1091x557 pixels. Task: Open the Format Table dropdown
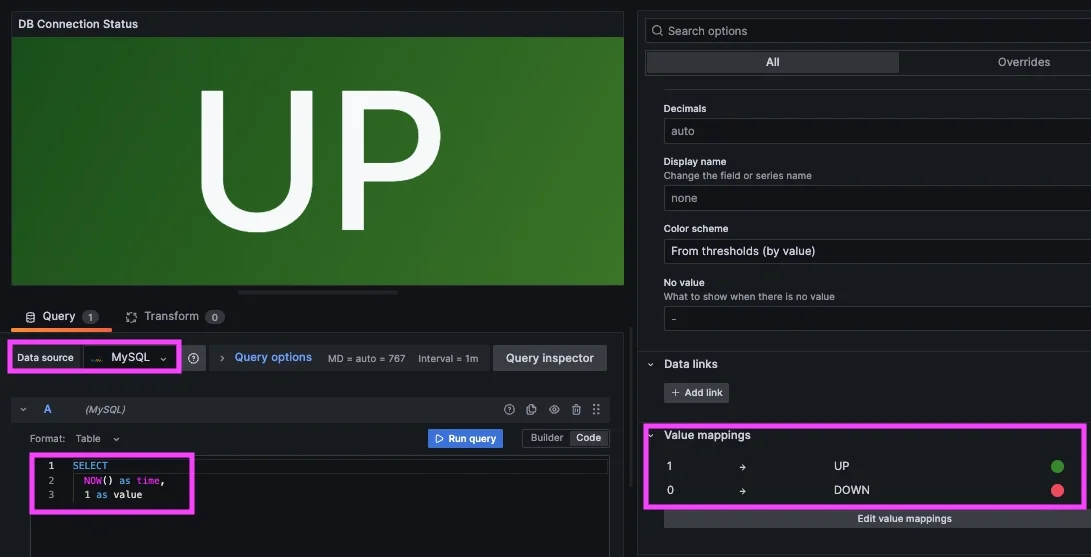(x=97, y=439)
